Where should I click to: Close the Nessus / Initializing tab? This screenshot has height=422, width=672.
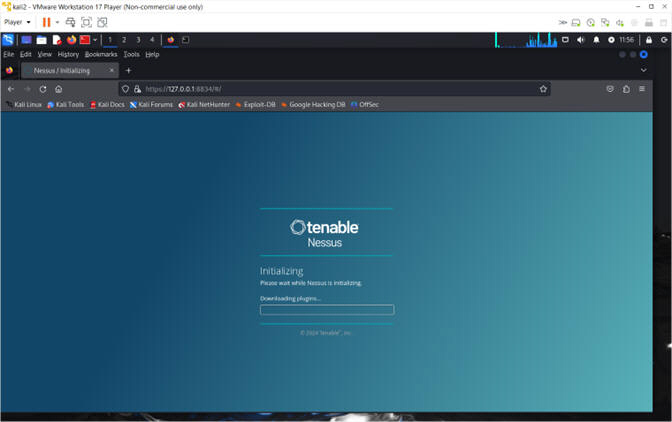point(112,70)
